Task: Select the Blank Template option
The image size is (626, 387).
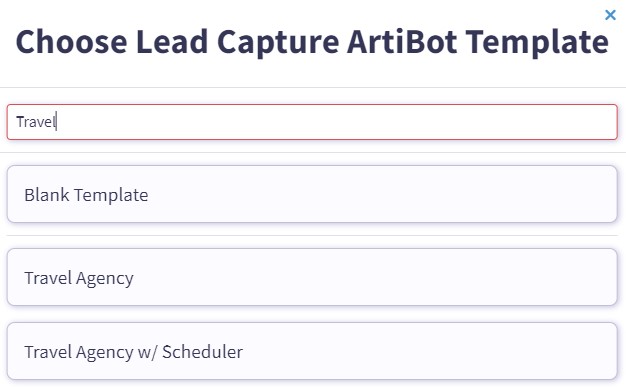Action: (312, 194)
